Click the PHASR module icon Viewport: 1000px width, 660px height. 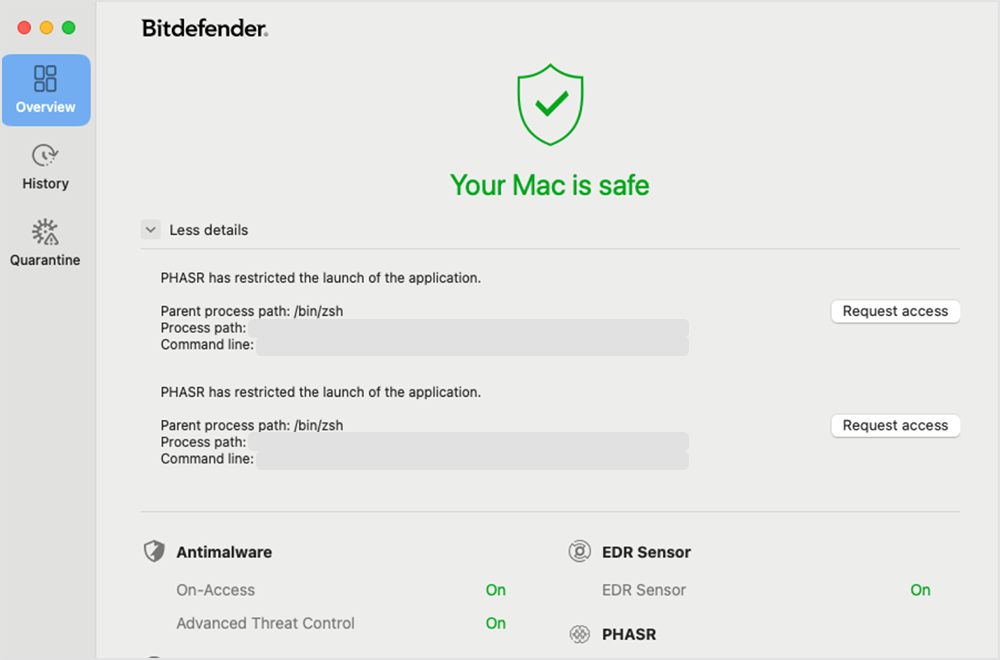coord(579,634)
